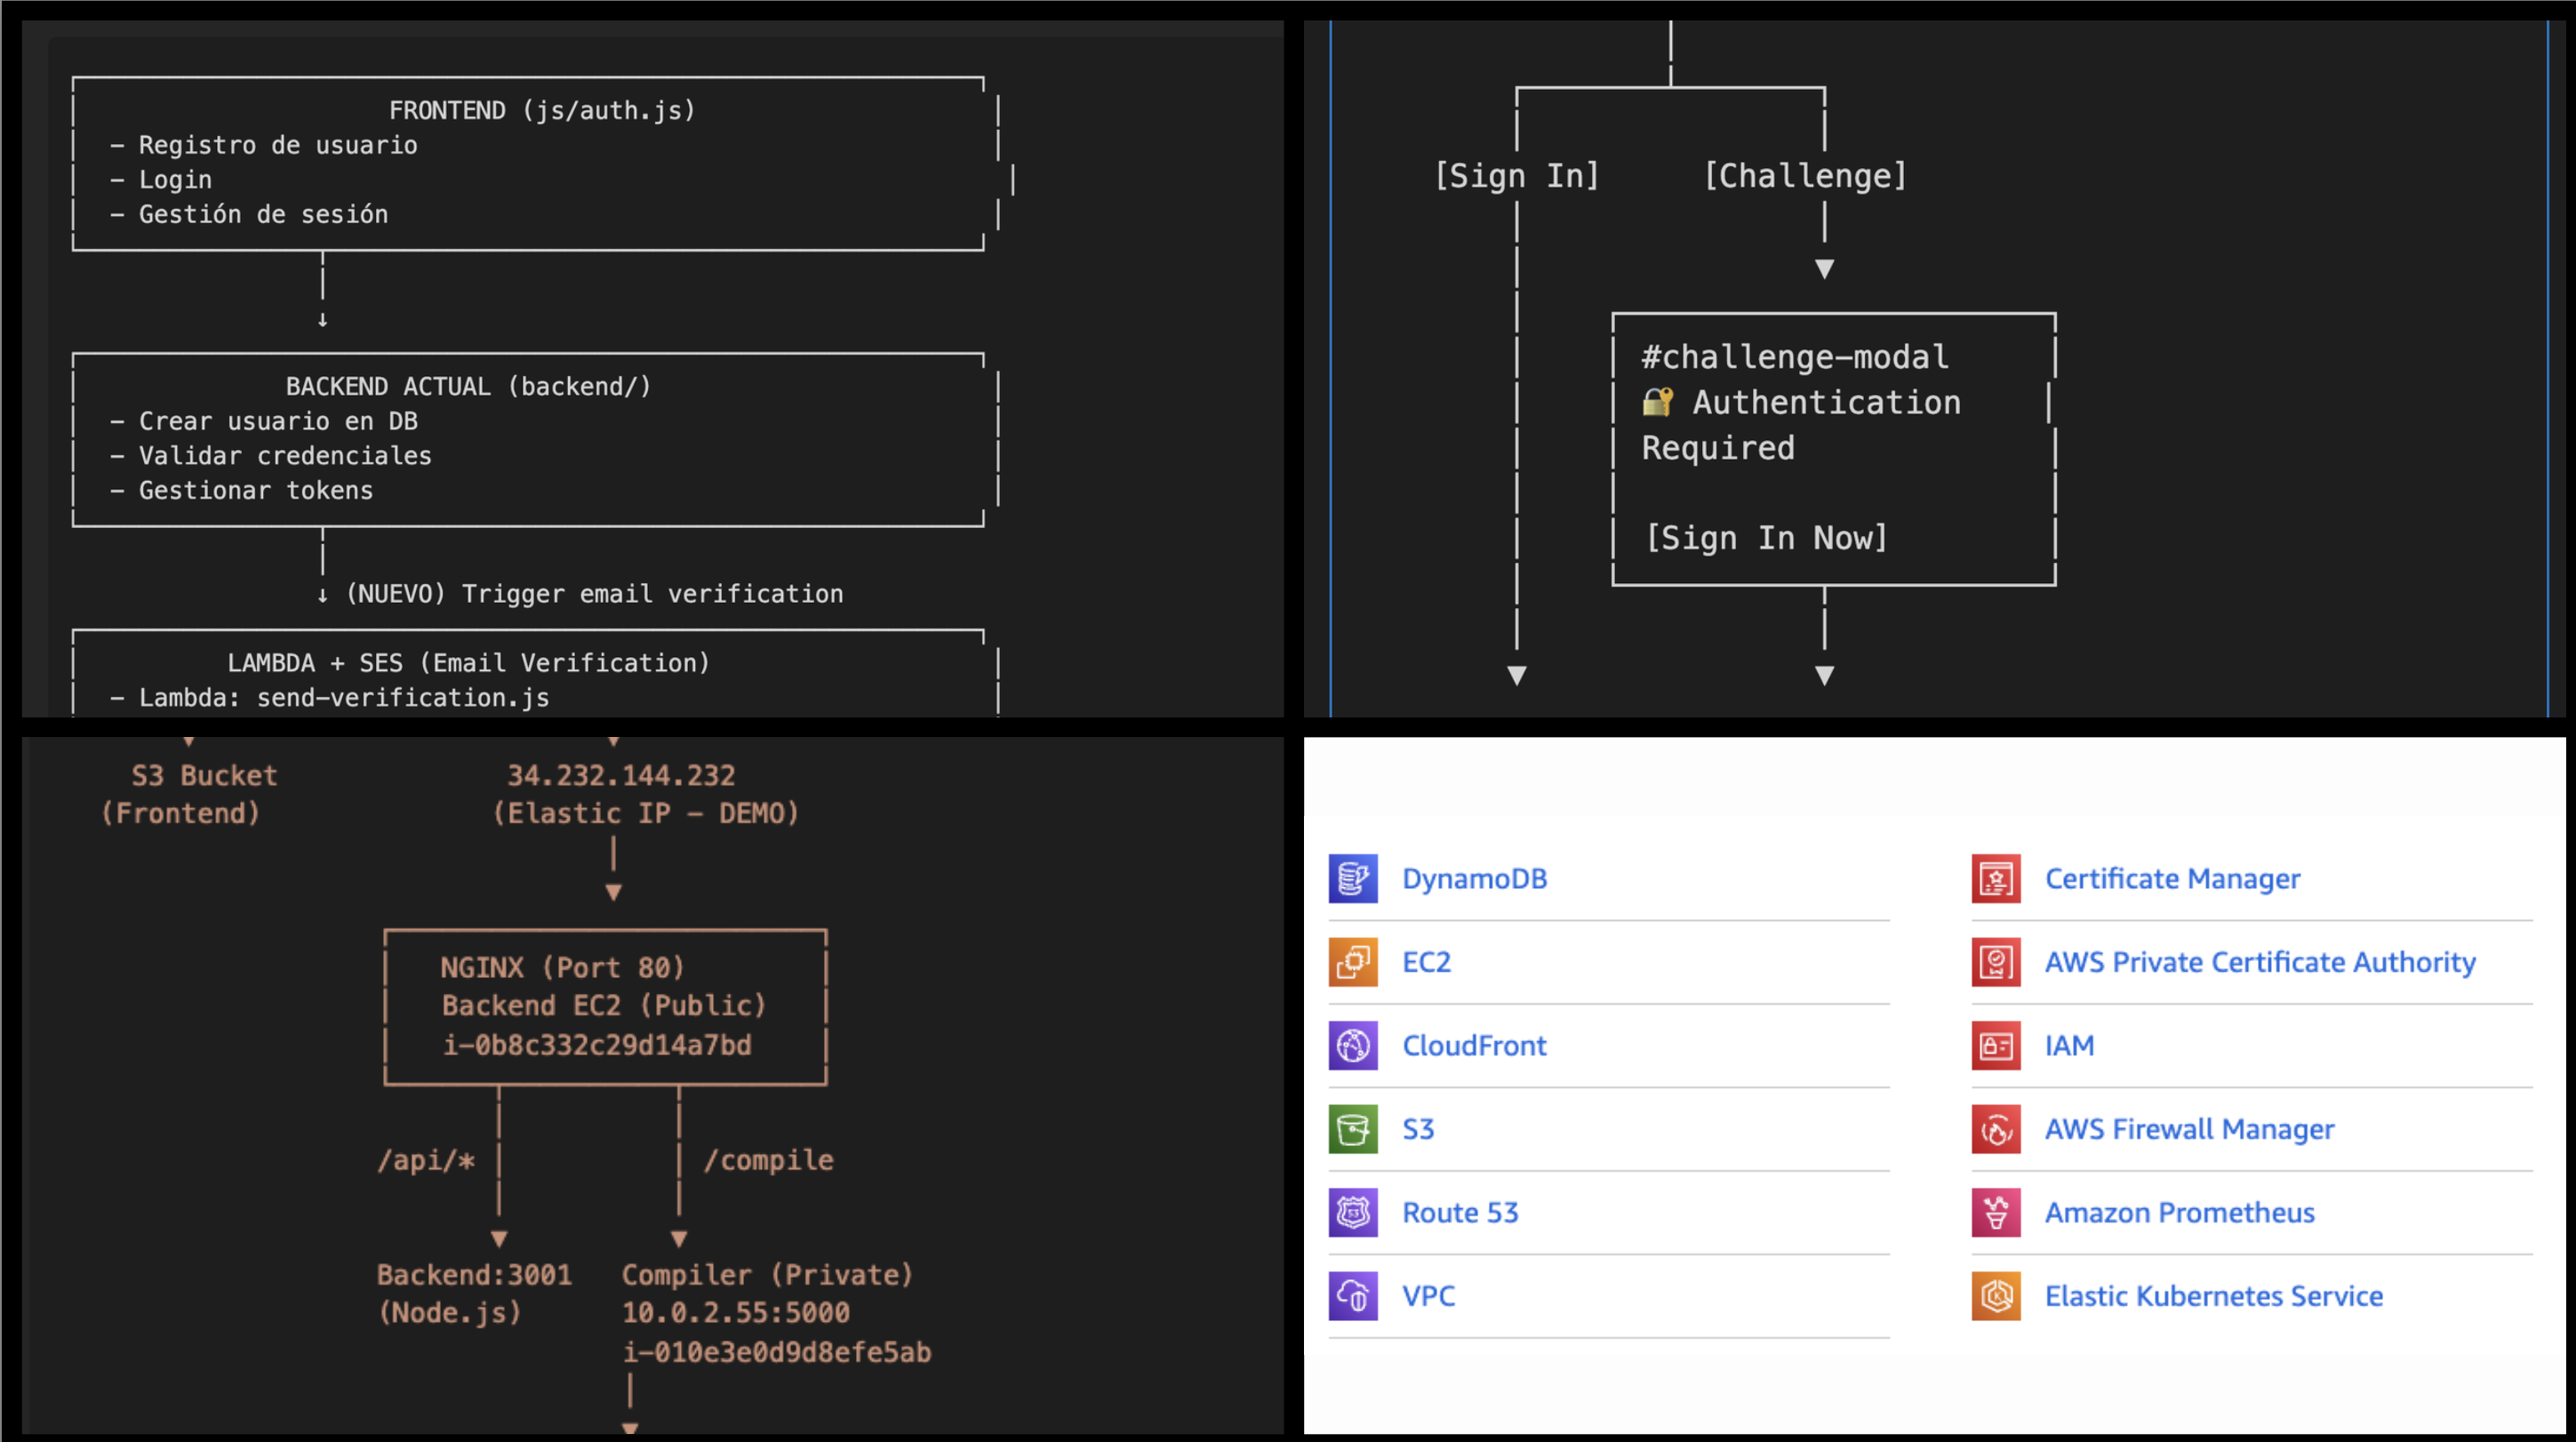Click the AWS Private Certificate Authority icon

click(x=1996, y=962)
